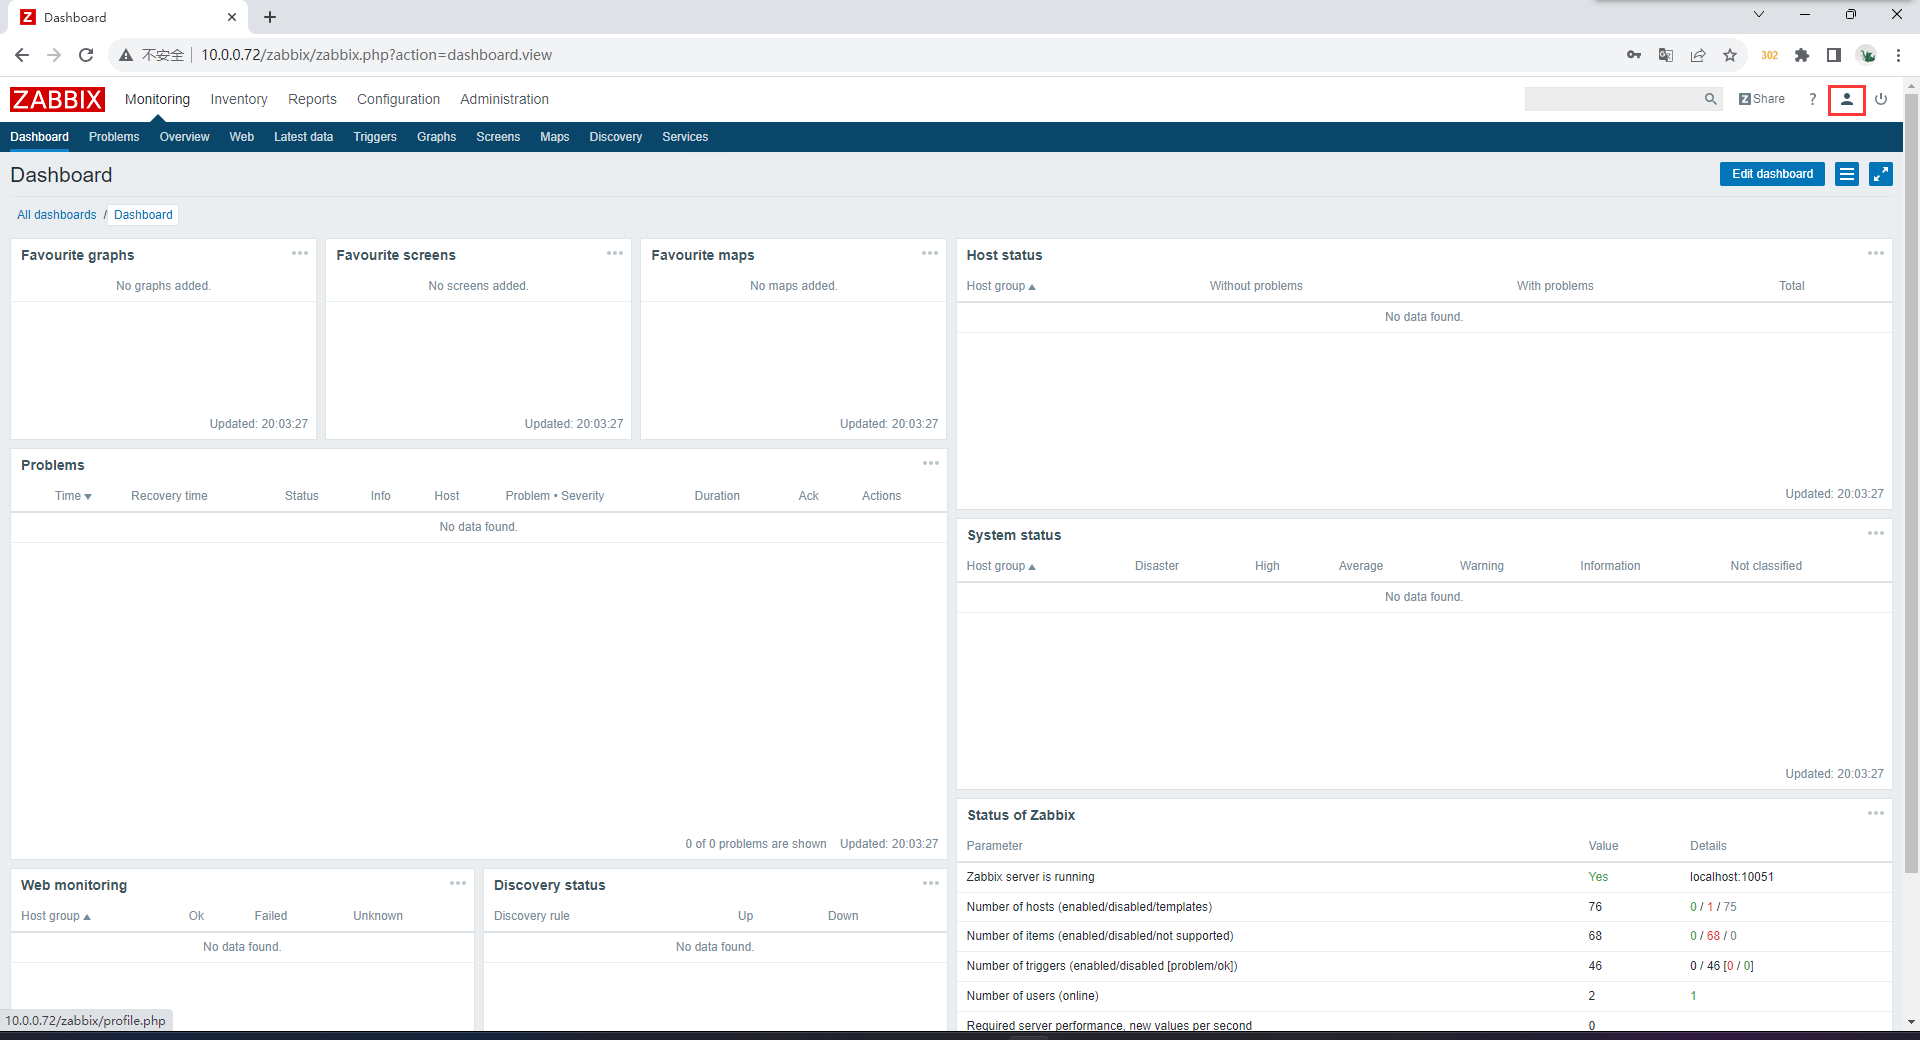Open the Latest data submenu tab

303,137
